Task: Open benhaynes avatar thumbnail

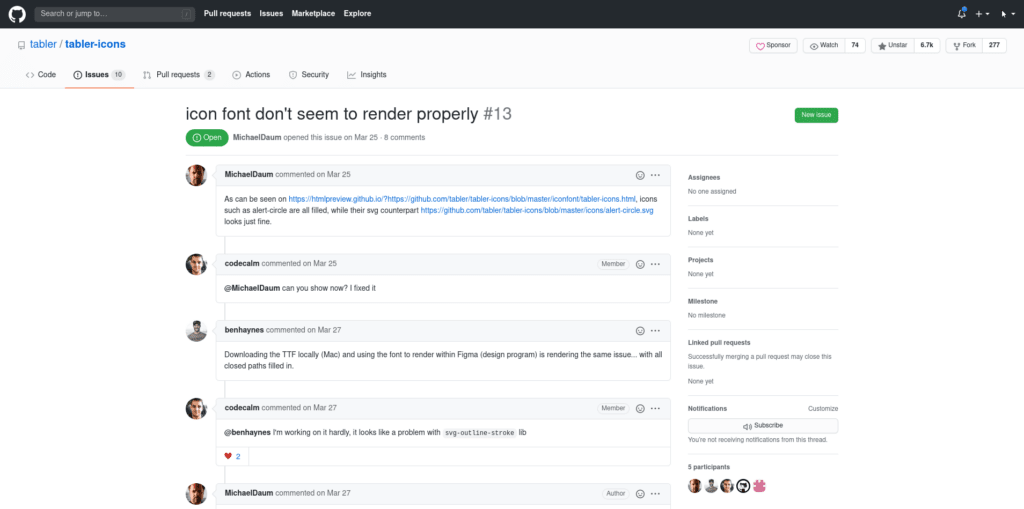Action: tap(197, 331)
